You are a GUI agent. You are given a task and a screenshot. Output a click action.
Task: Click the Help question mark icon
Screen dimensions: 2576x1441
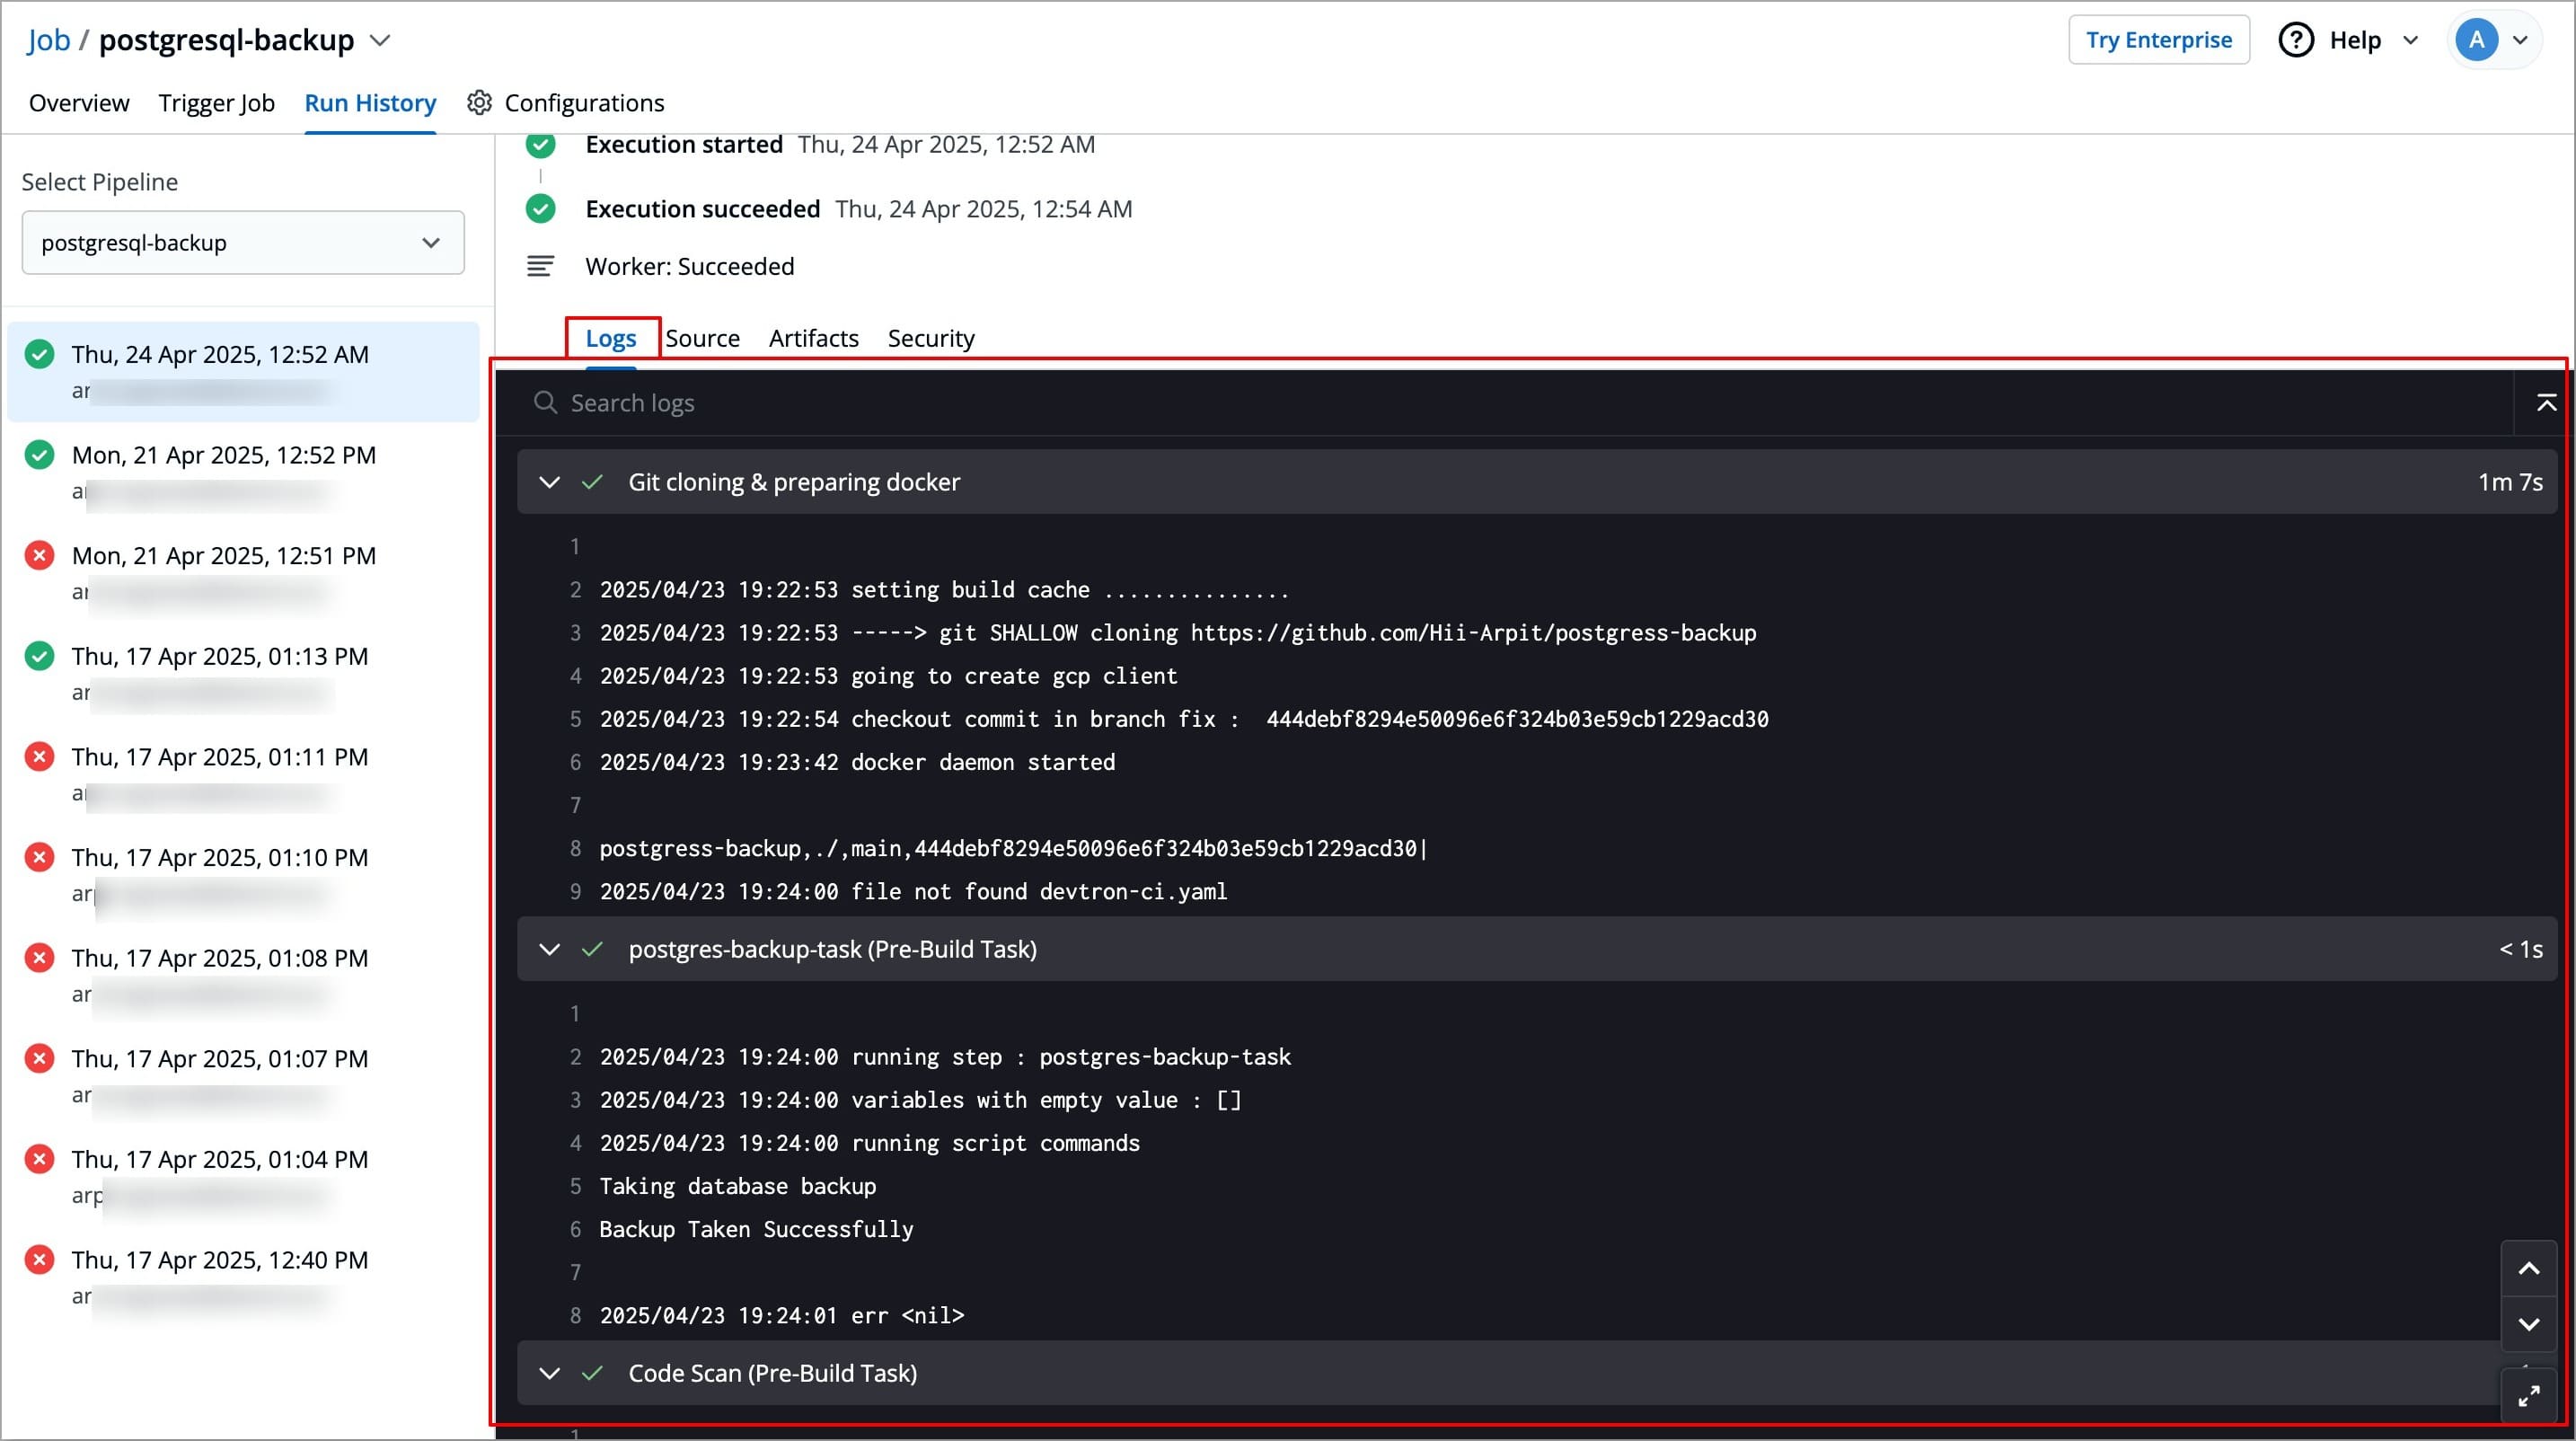click(x=2295, y=40)
